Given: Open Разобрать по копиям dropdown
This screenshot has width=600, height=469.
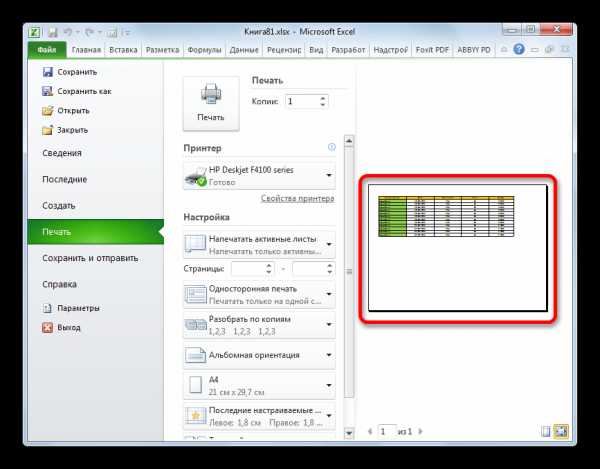Looking at the screenshot, I should [259, 325].
